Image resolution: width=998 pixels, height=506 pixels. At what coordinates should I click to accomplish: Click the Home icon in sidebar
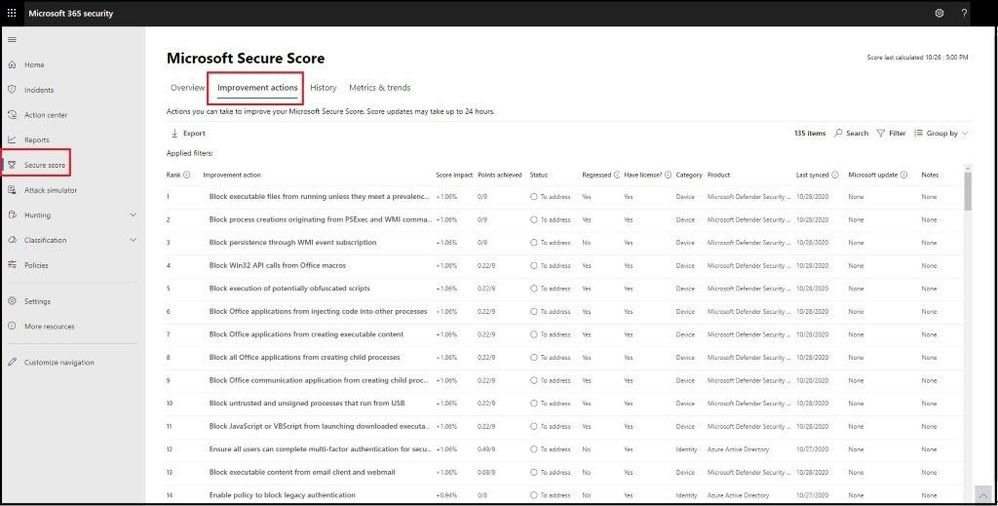[11, 64]
